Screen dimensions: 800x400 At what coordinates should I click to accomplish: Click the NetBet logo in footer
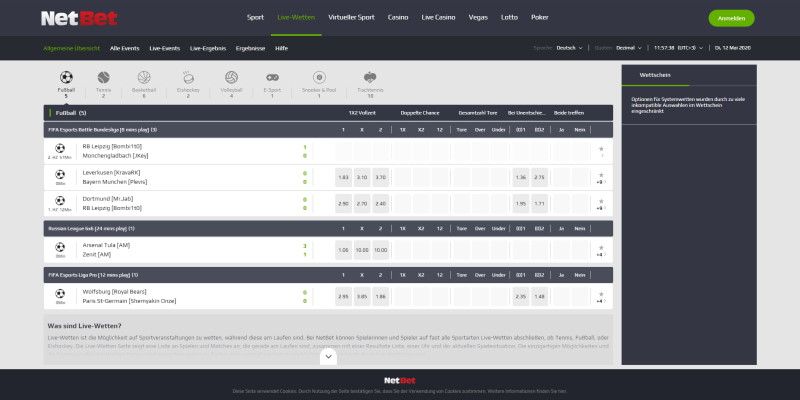pyautogui.click(x=400, y=381)
